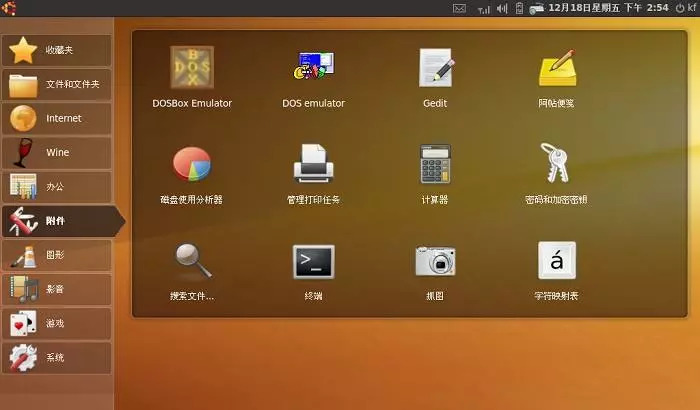Start the Gedit text editor

click(436, 67)
